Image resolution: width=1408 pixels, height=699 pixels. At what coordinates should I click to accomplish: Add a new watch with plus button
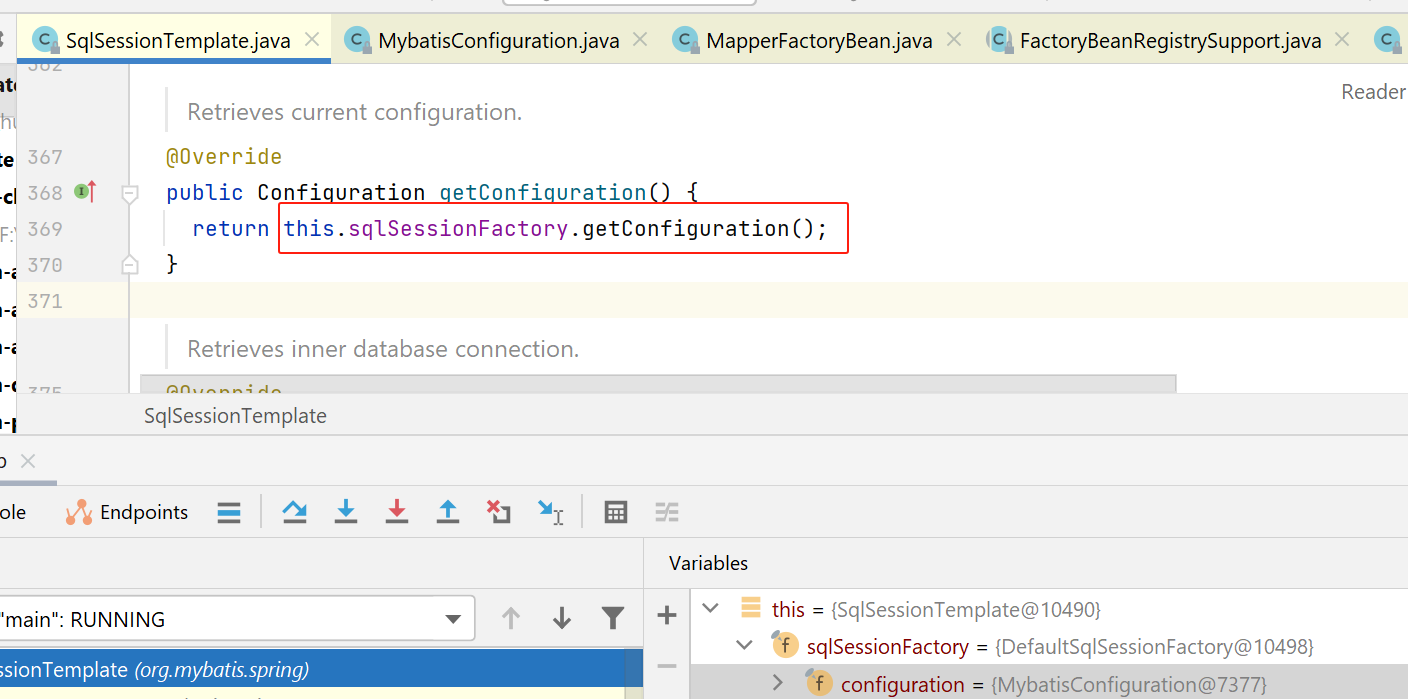pos(667,616)
